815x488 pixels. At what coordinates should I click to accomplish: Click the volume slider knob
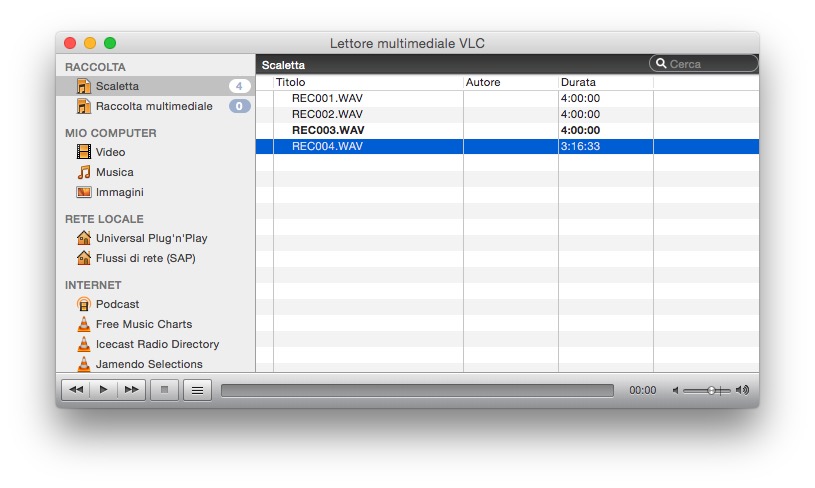coord(711,390)
